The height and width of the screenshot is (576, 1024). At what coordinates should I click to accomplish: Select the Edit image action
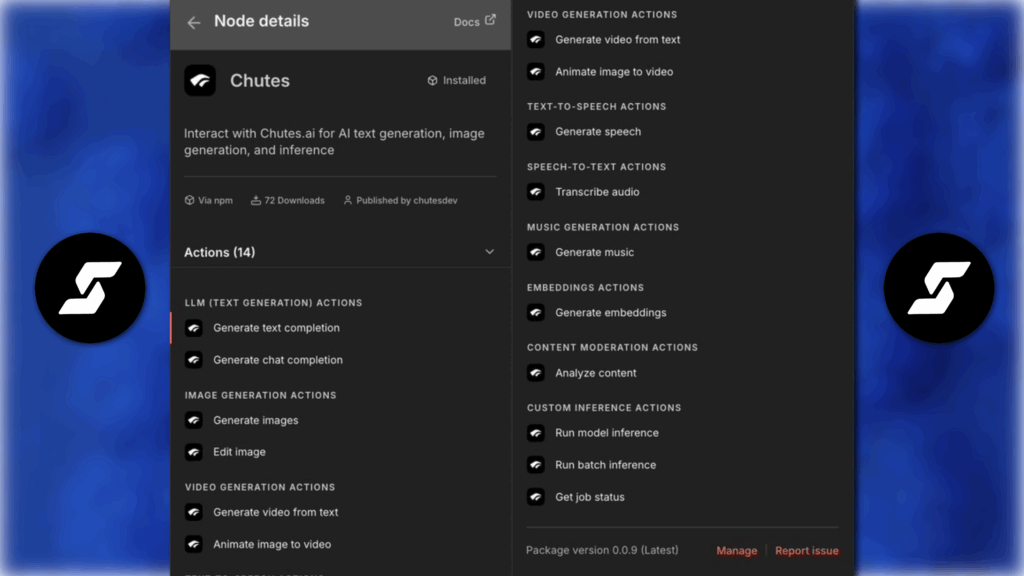[239, 452]
